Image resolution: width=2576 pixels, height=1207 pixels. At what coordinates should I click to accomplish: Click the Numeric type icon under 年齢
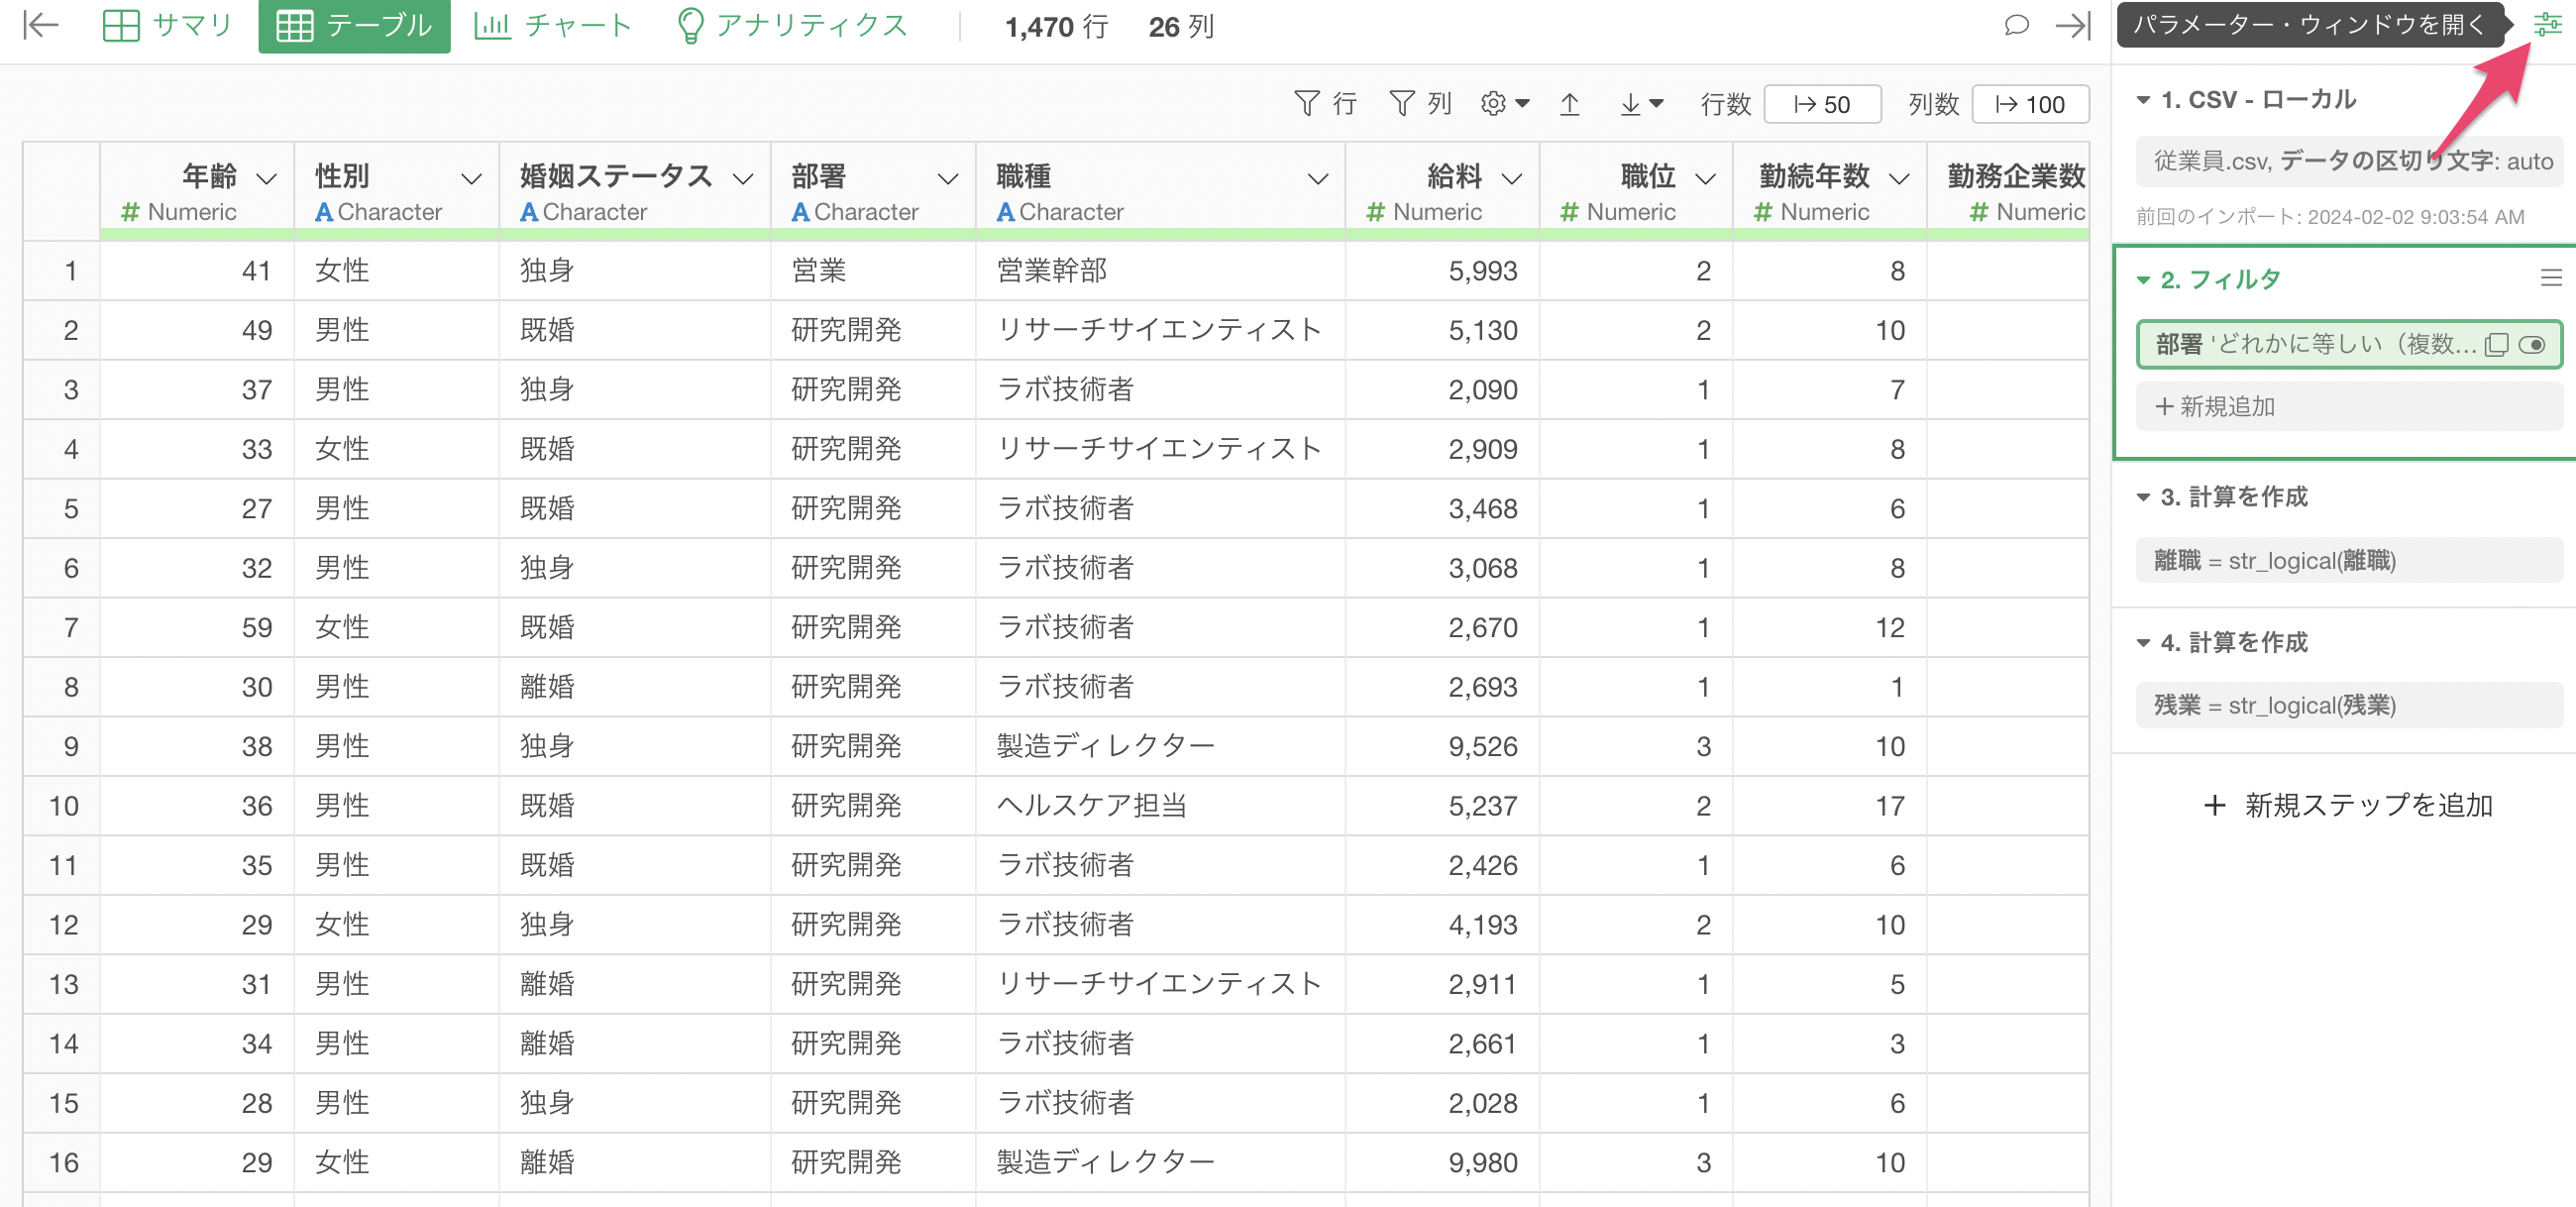coord(130,212)
